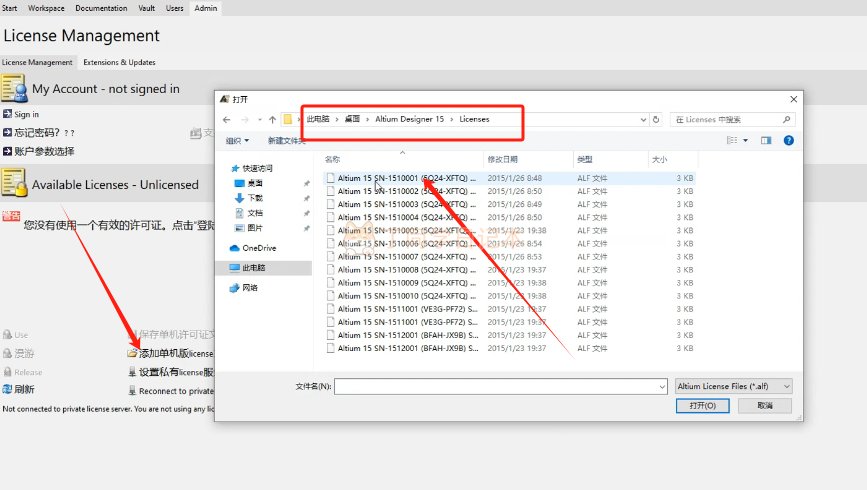Refresh the address bar folder view
Viewport: 867px width, 490px height.
point(656,119)
